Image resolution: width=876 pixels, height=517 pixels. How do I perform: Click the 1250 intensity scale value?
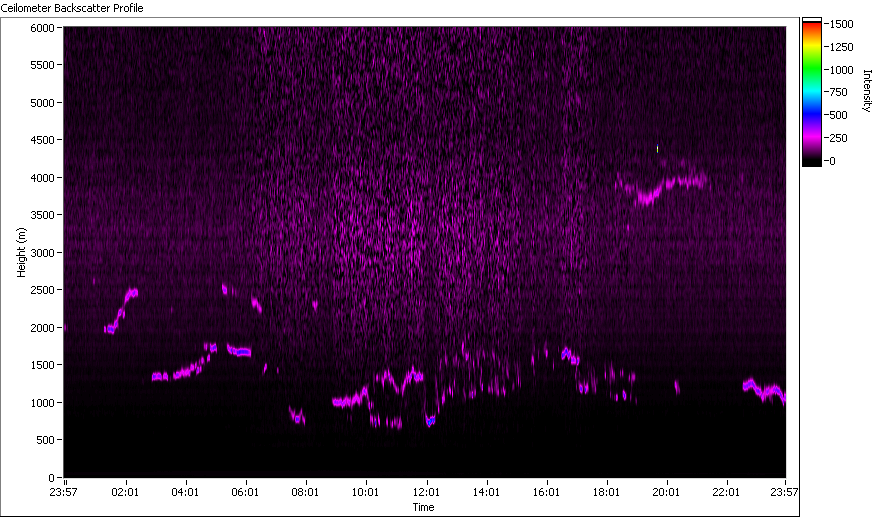841,47
